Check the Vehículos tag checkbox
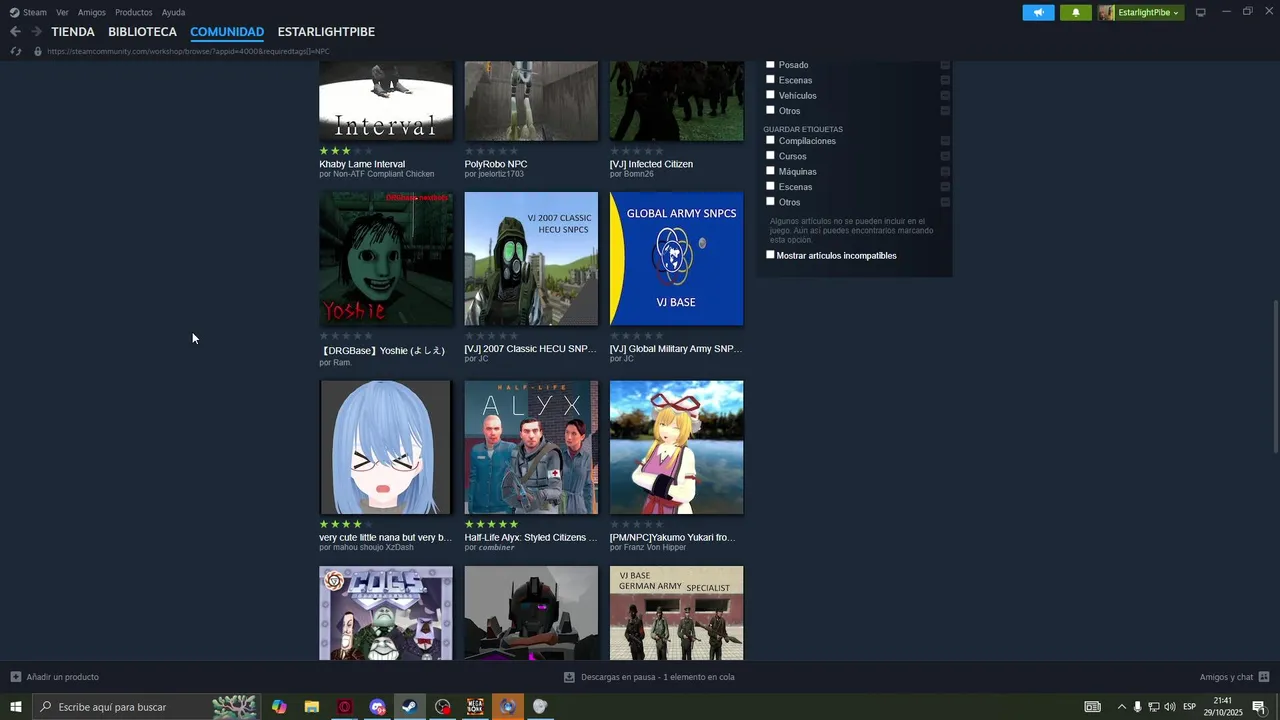This screenshot has width=1280, height=720. (x=770, y=95)
